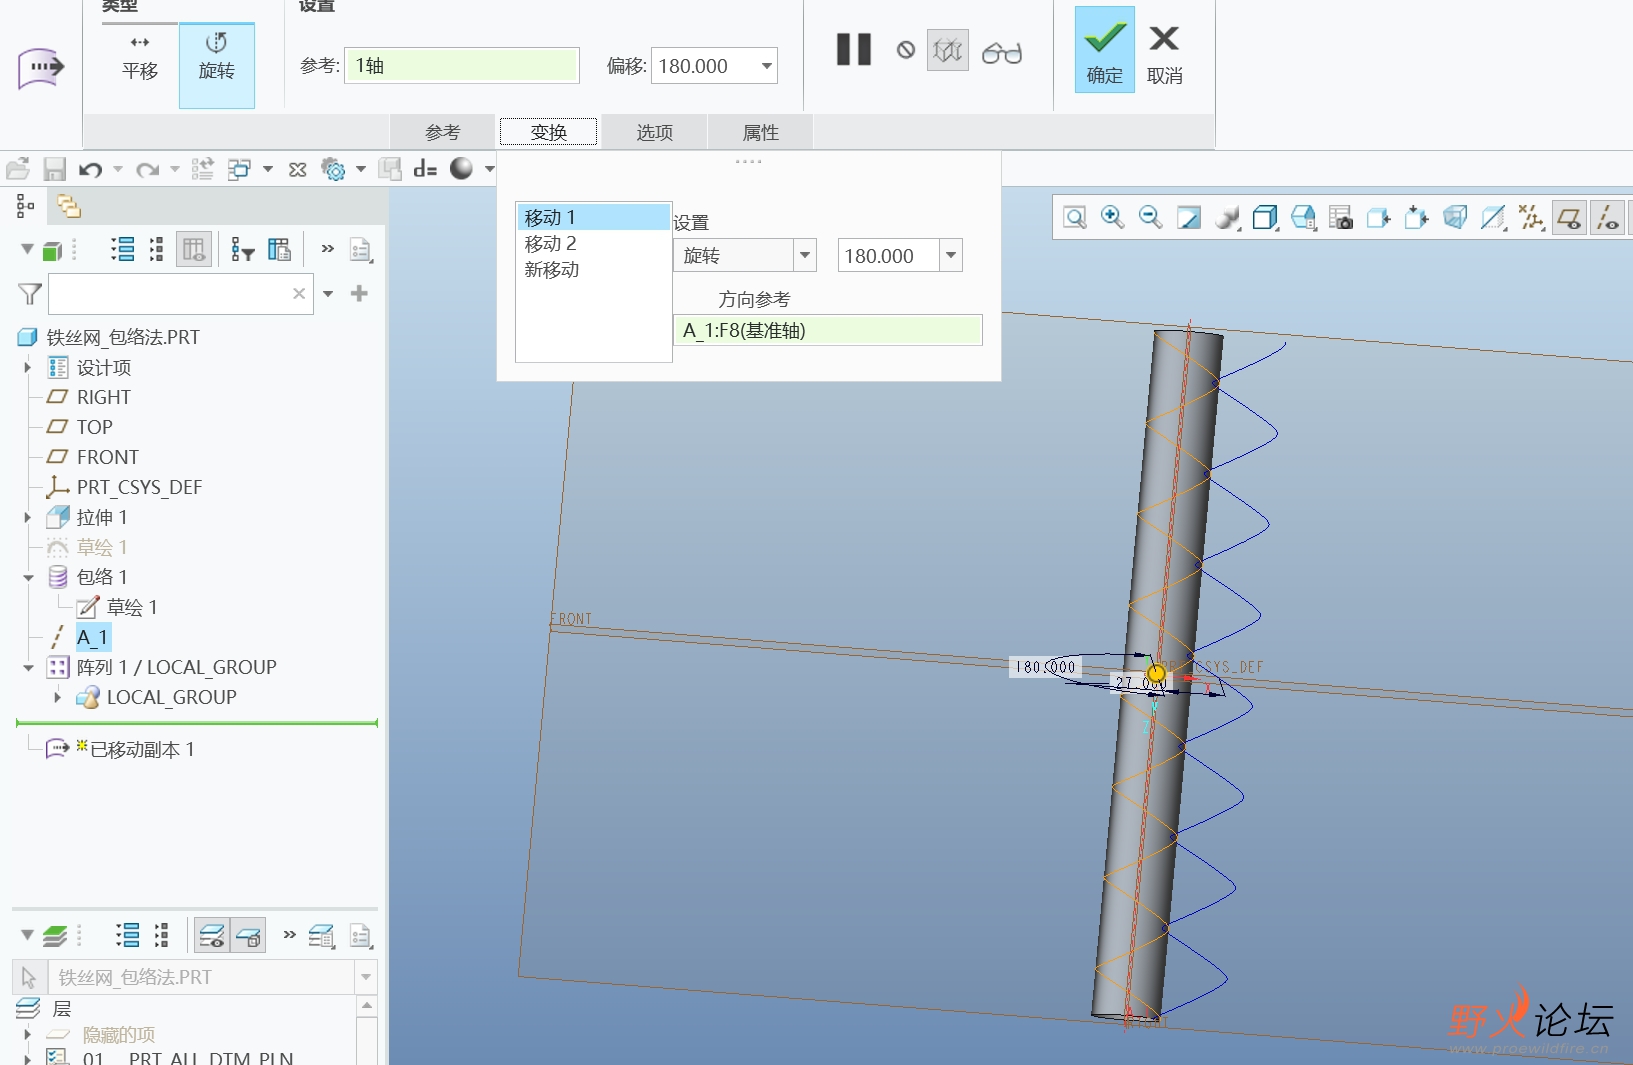
Task: Click 确定 green check to confirm
Action: [1105, 50]
